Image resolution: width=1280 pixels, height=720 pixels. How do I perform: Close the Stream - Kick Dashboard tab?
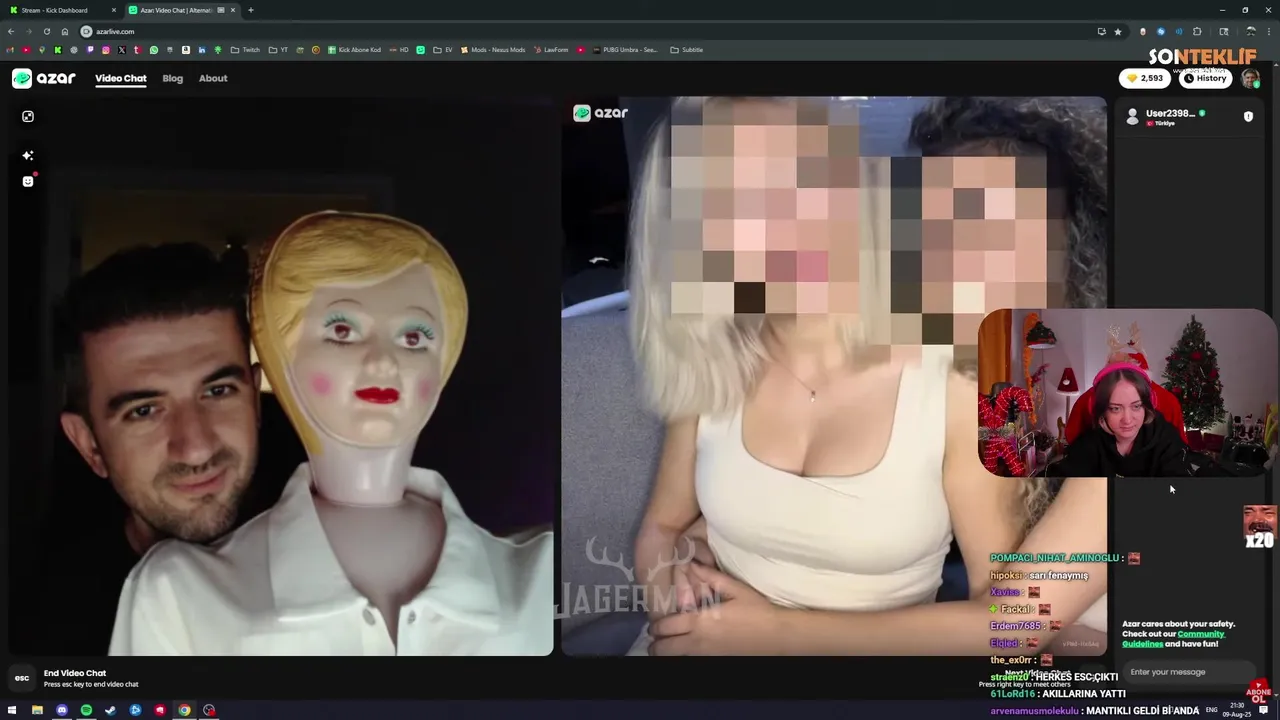[x=114, y=10]
